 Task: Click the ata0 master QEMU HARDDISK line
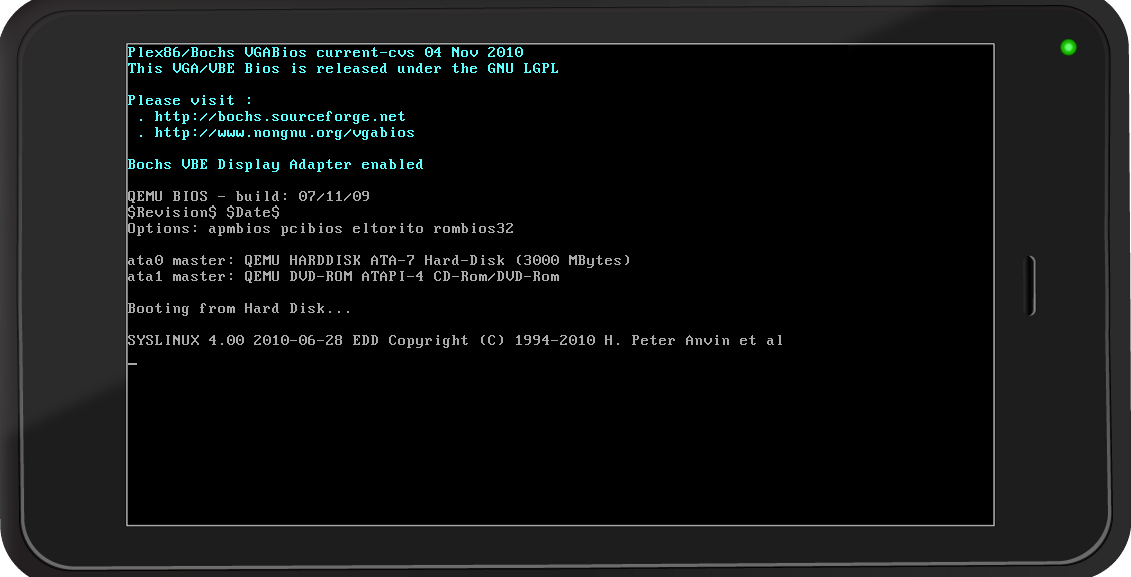[x=379, y=260]
